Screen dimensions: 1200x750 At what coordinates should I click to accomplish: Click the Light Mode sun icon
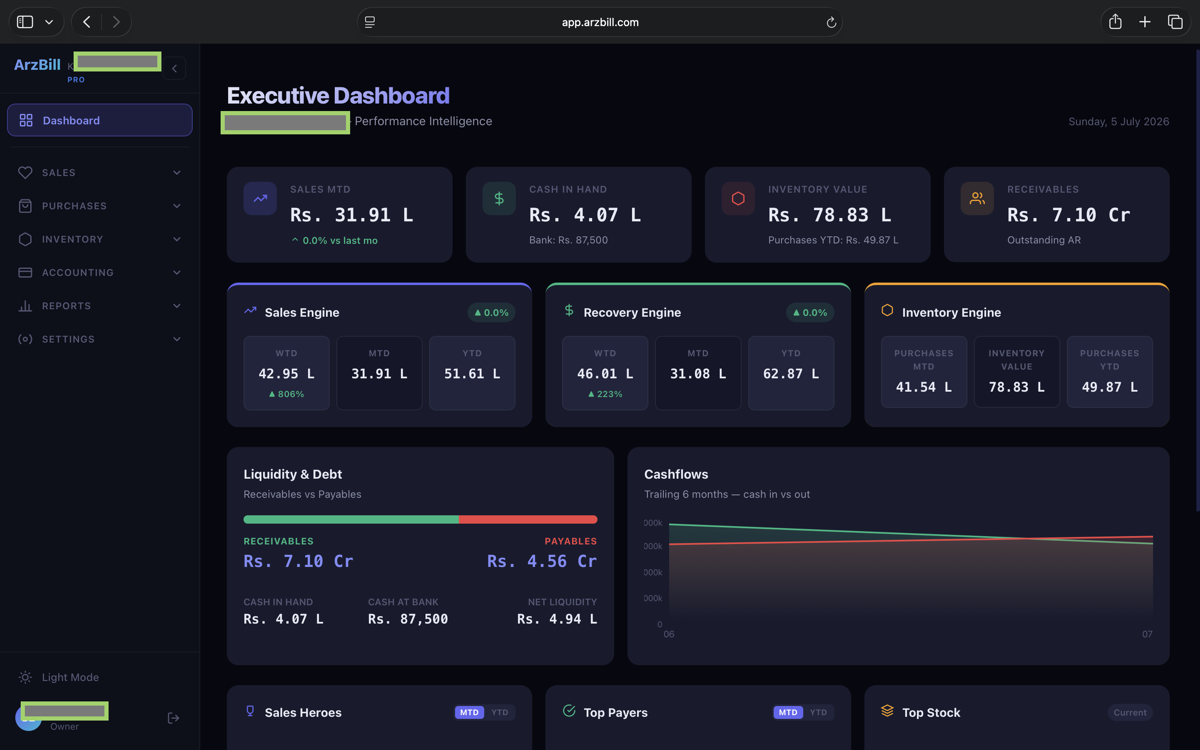pos(25,677)
